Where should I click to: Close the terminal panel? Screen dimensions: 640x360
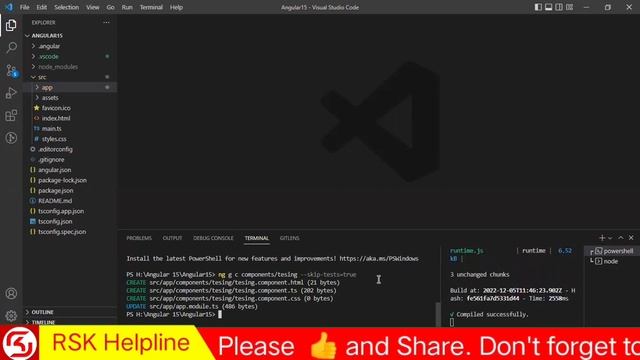click(x=631, y=238)
